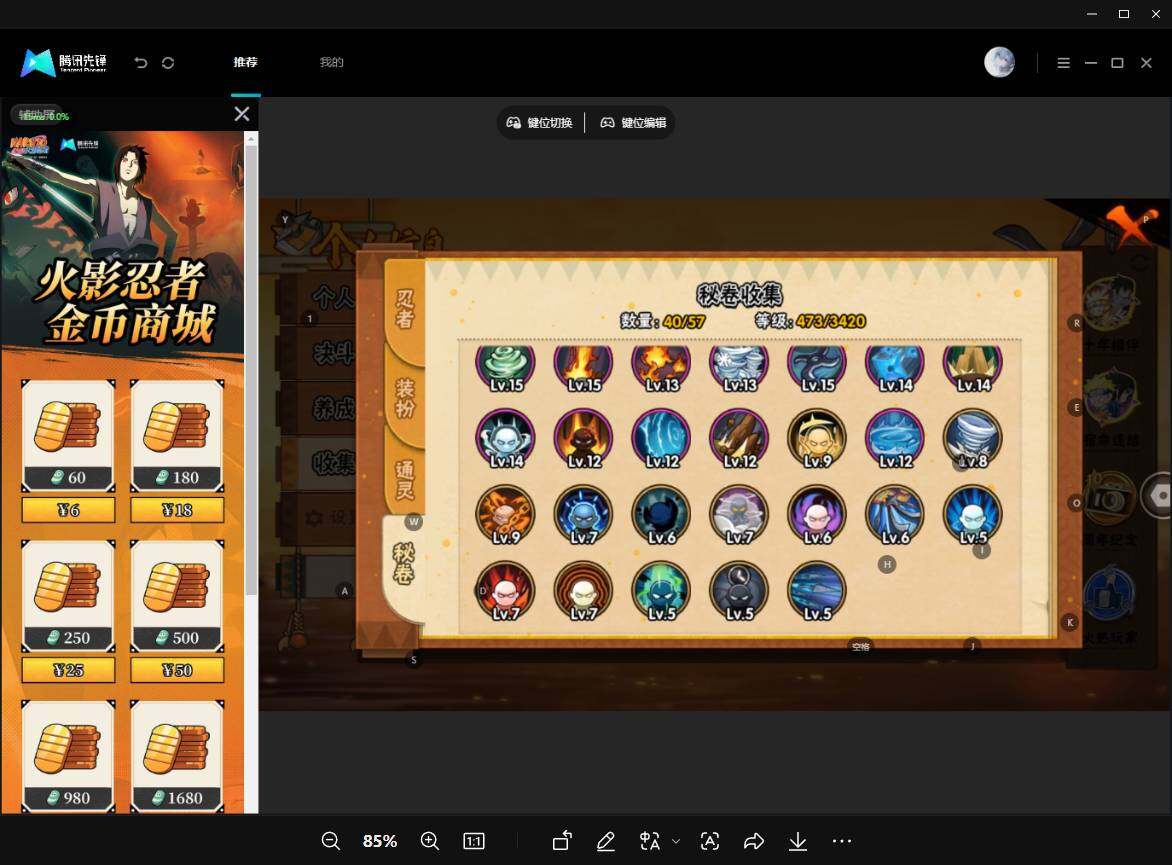Click the translate text icon
The image size is (1172, 865).
(x=650, y=841)
